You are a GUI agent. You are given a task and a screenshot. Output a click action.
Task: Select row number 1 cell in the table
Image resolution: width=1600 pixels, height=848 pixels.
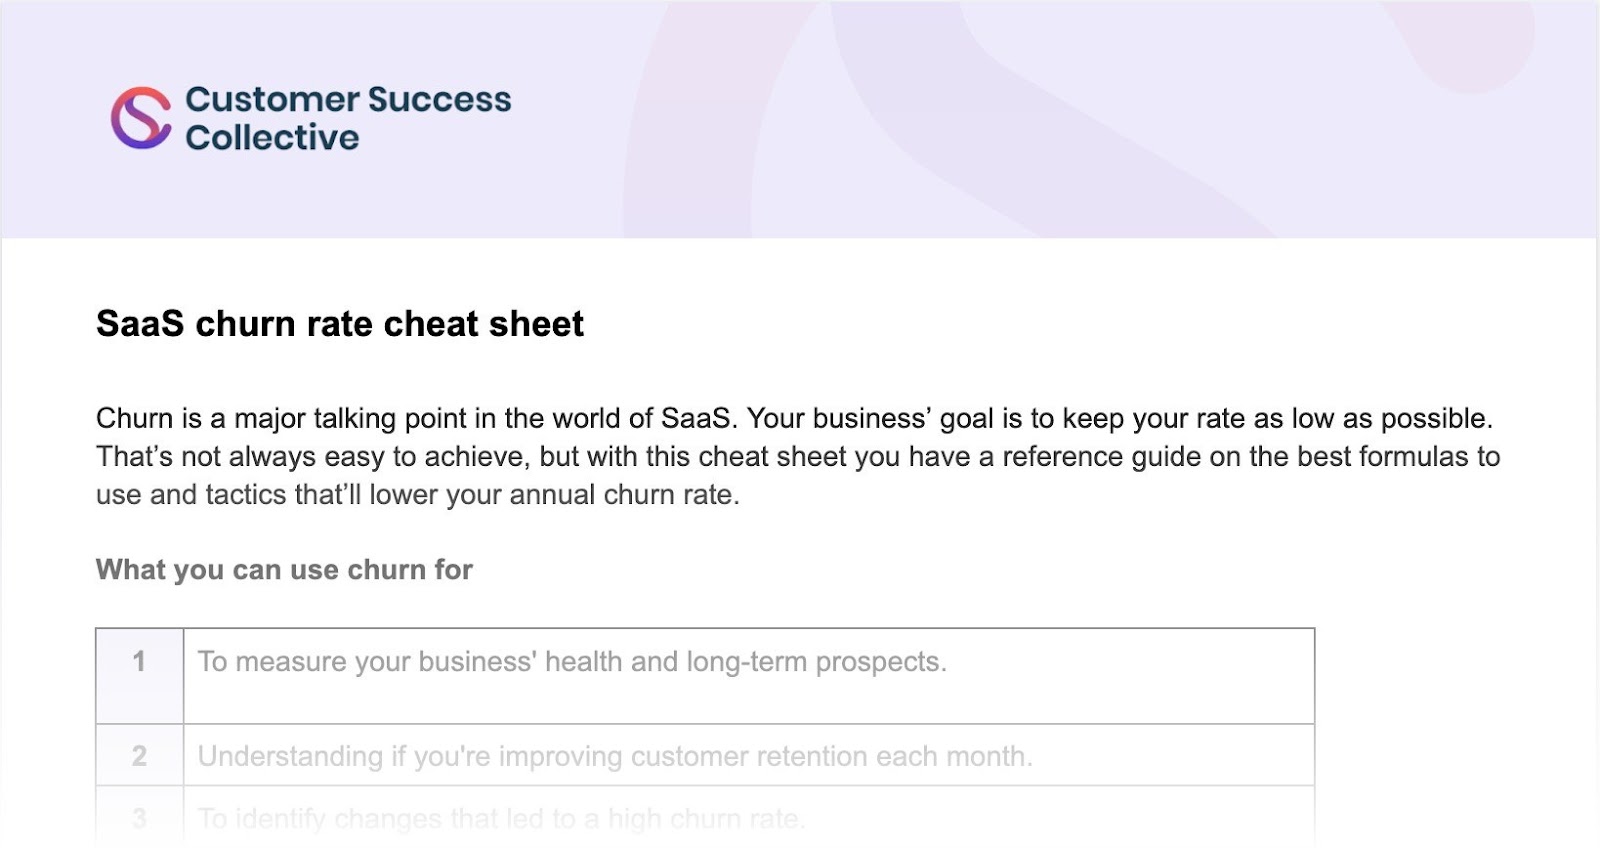(139, 662)
